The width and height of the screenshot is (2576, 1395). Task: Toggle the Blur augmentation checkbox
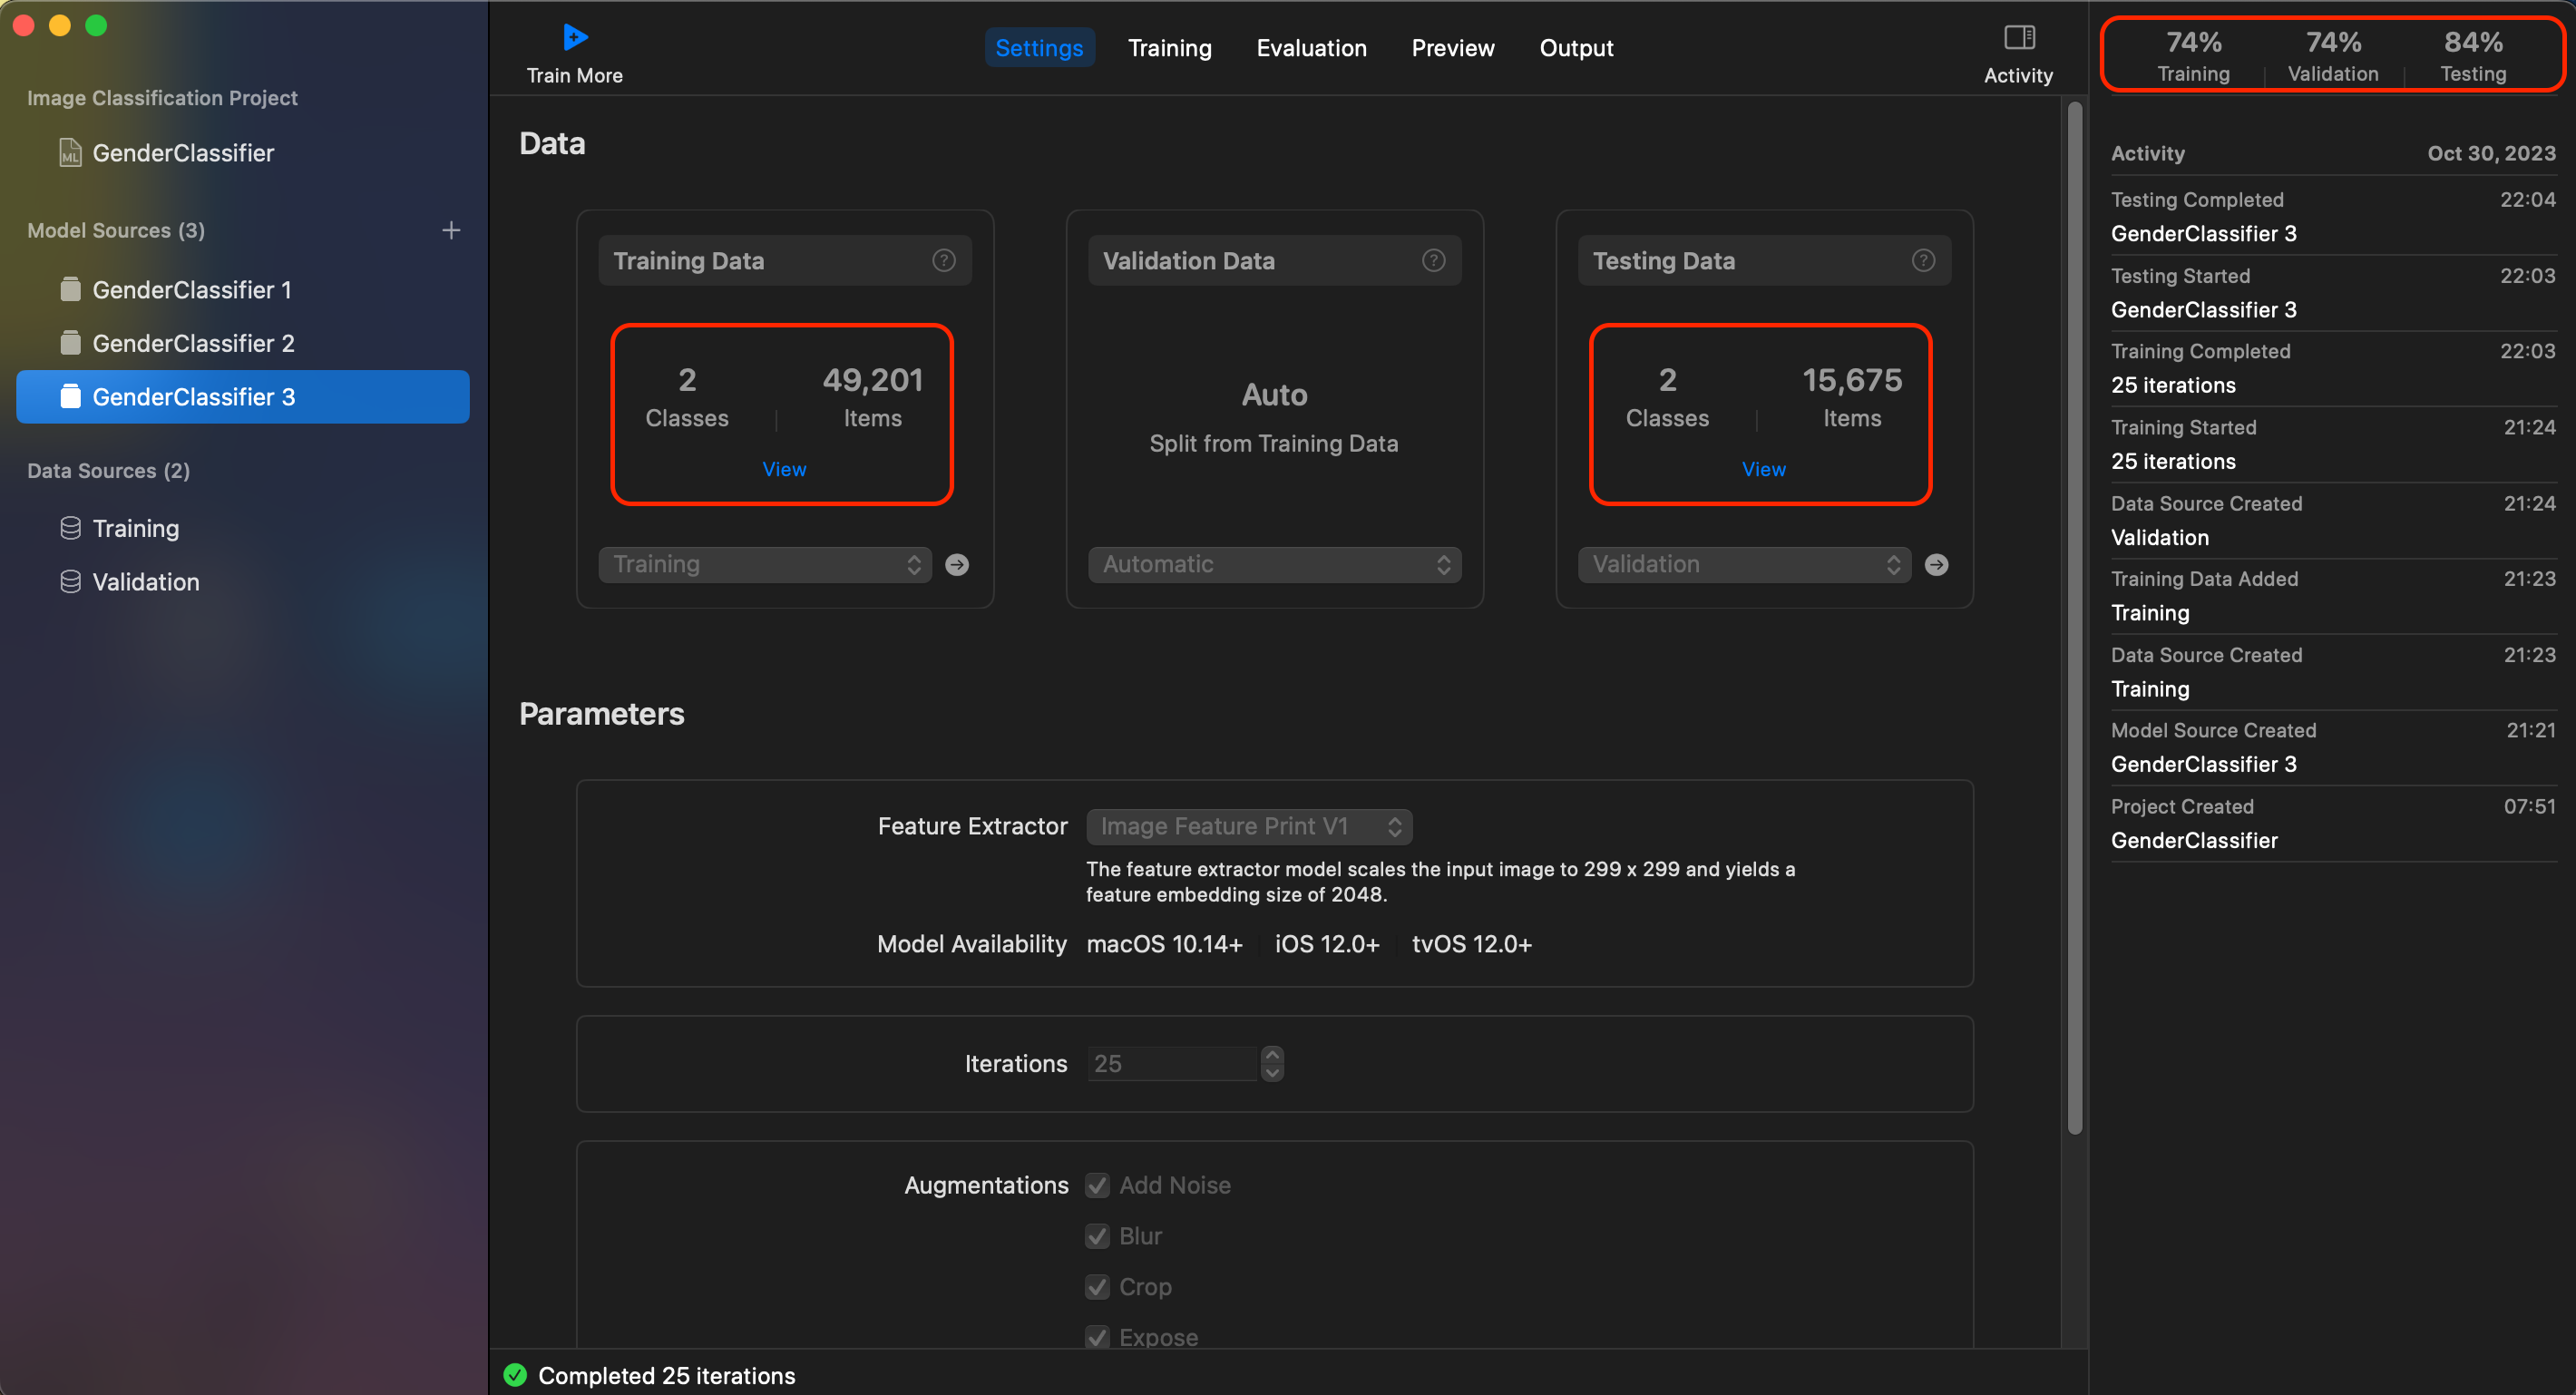pos(1097,1236)
